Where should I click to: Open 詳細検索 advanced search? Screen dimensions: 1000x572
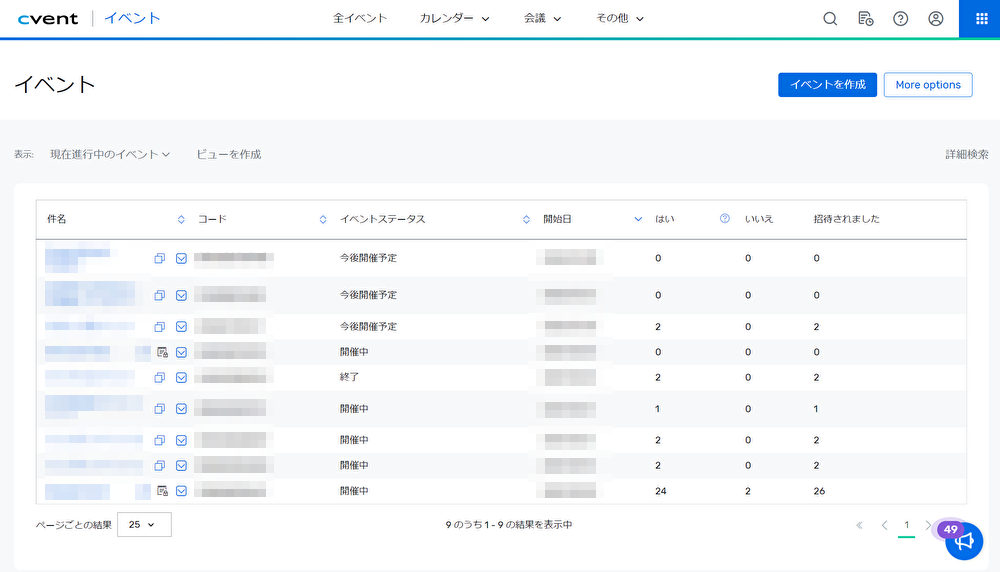[x=967, y=154]
